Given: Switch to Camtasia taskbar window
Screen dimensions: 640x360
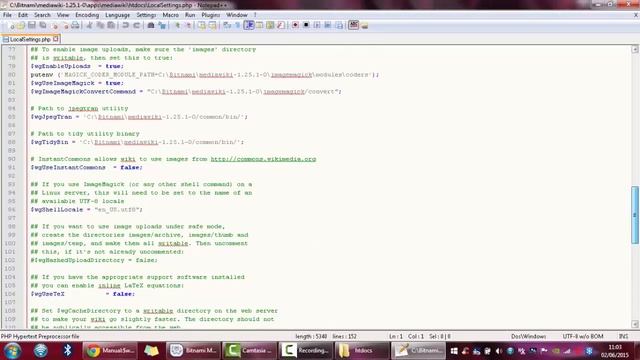Looking at the screenshot, I should [249, 351].
